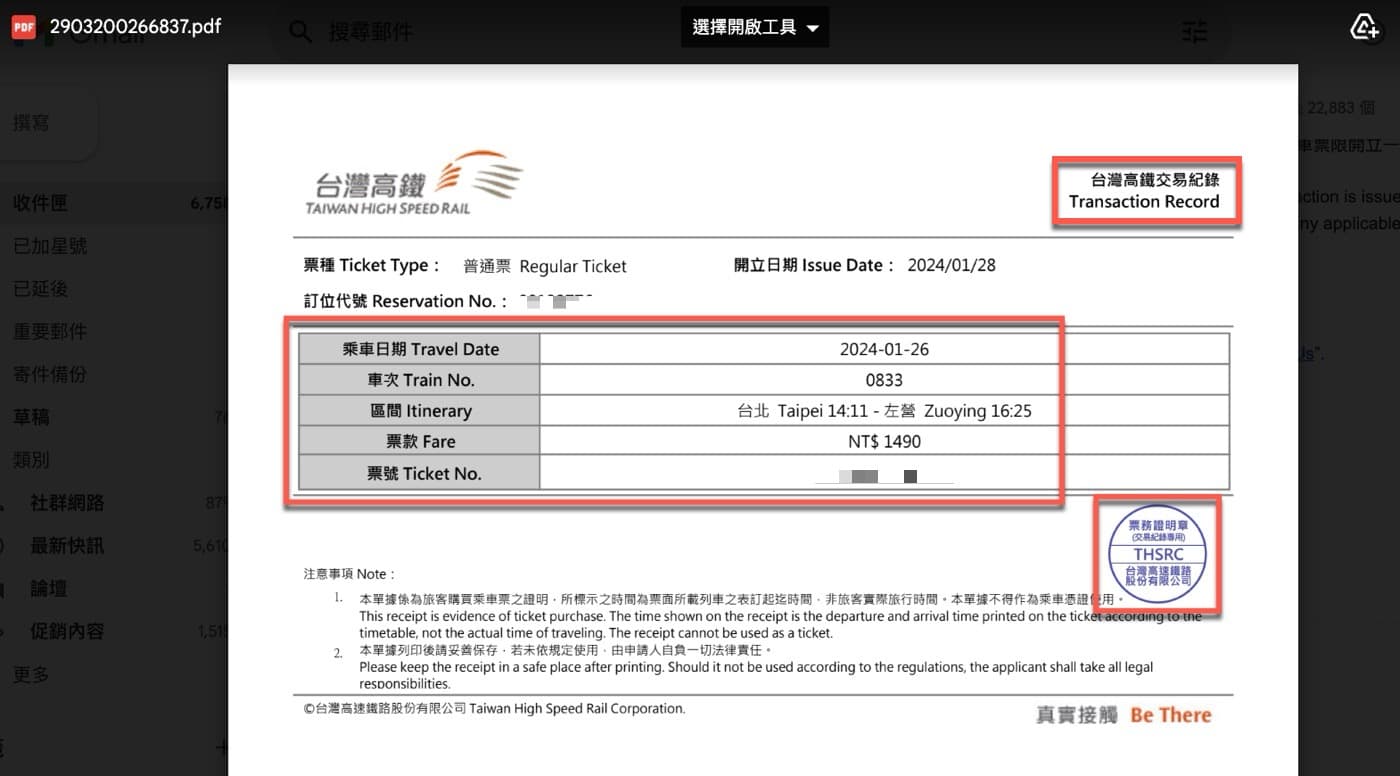Click the 票種 Ticket Type label
Image resolution: width=1400 pixels, height=776 pixels.
coord(372,266)
